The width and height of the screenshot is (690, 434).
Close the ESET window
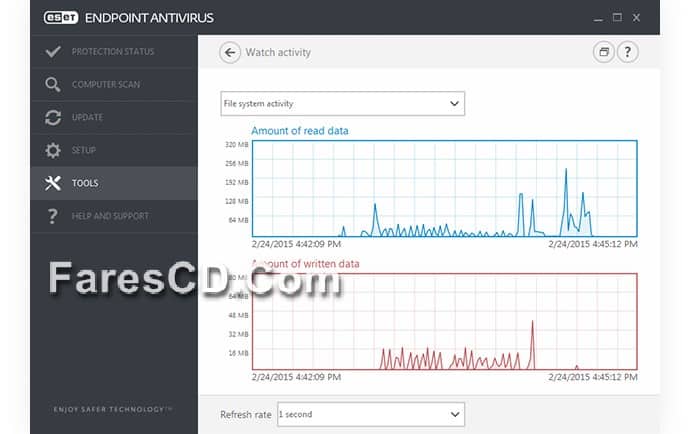[x=636, y=18]
